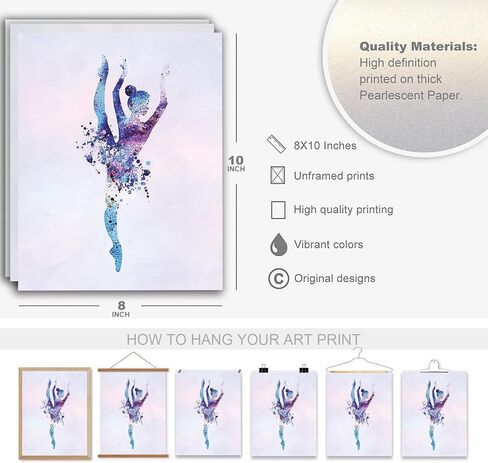Select the wooden framed ballerina hanging example
488x463 pixels.
tap(55, 413)
